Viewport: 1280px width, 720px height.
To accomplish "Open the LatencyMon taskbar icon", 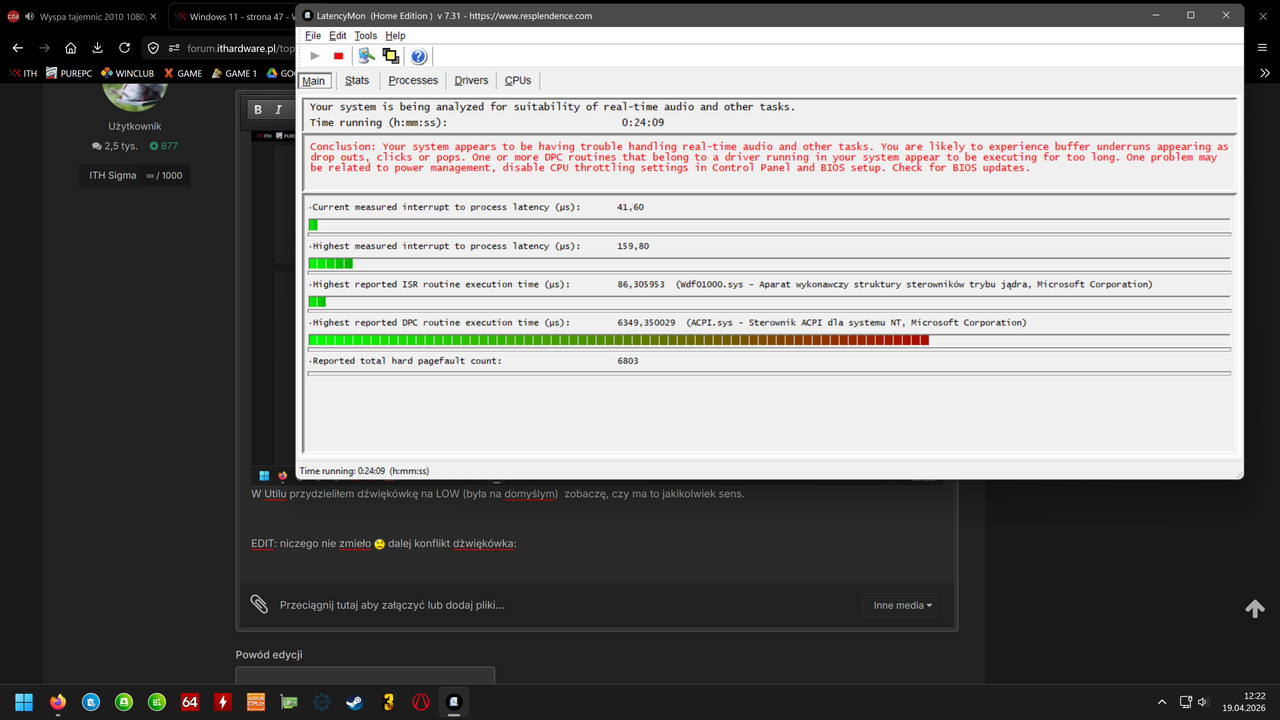I will (x=453, y=702).
